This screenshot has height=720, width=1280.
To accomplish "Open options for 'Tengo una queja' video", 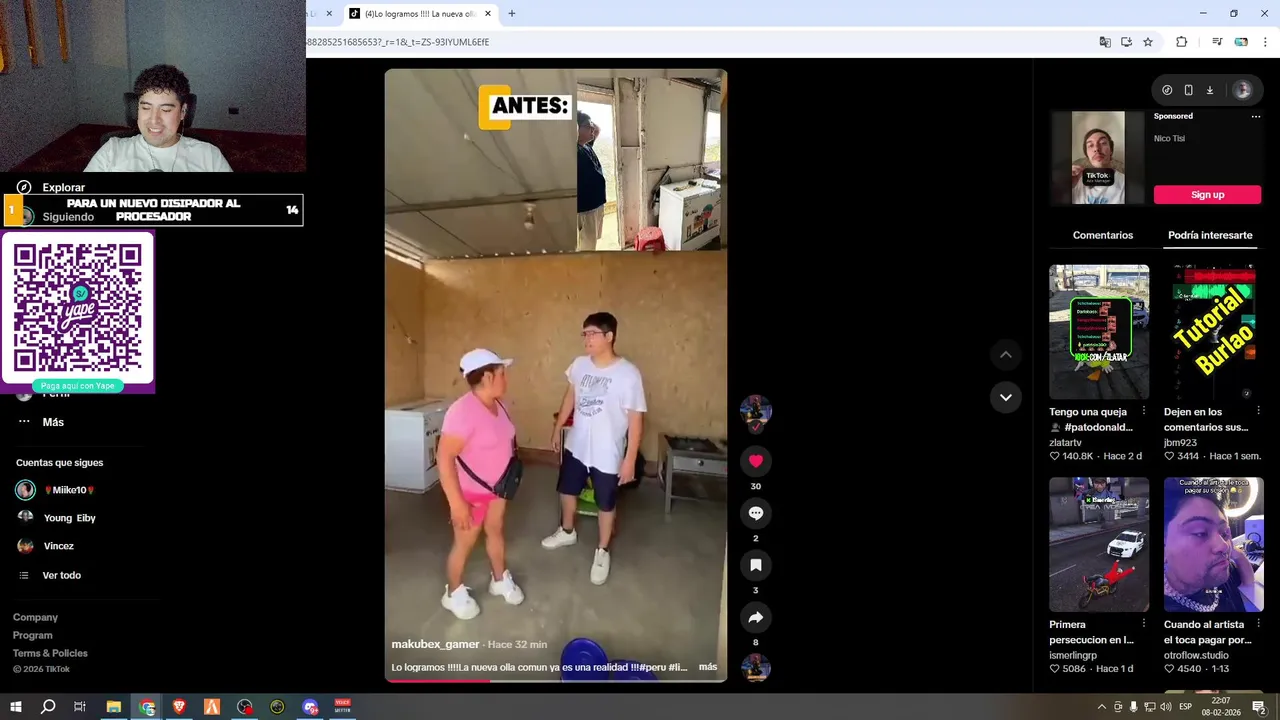I will tap(1144, 411).
